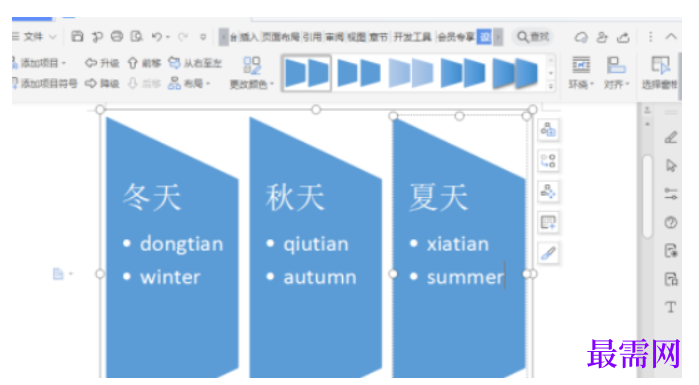Click the 'dongtian' bullet text
This screenshot has width=699, height=385.
181,244
